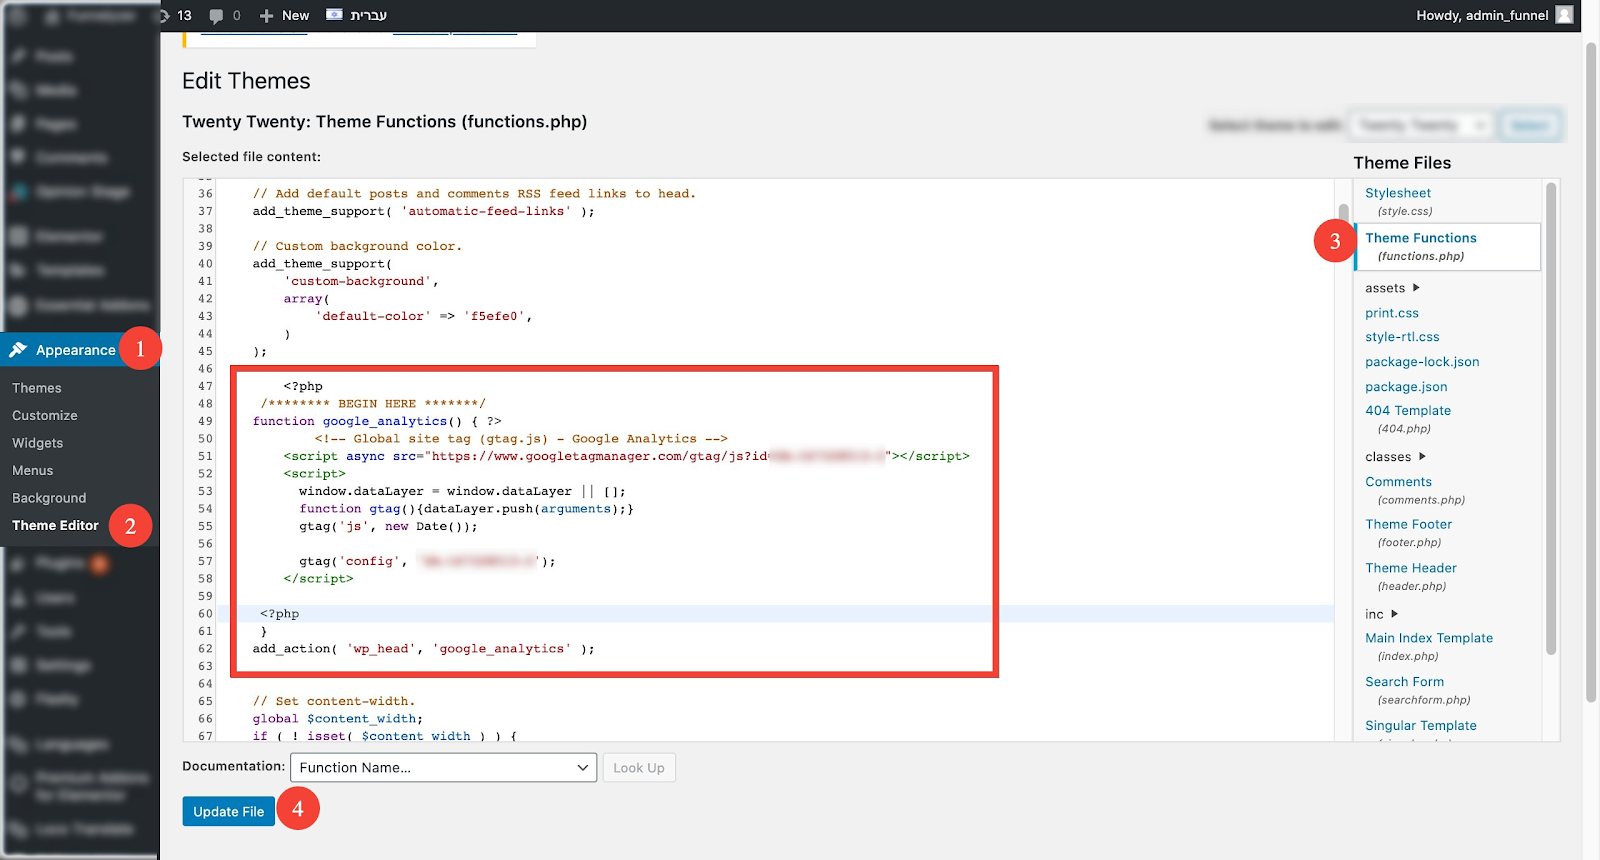Open the Singular Template file
This screenshot has height=860, width=1600.
(1421, 726)
